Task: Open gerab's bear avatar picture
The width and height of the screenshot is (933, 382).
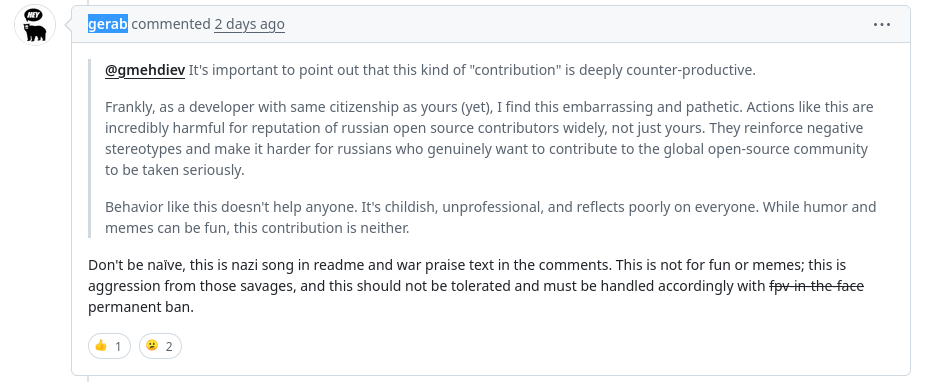Action: pyautogui.click(x=35, y=24)
